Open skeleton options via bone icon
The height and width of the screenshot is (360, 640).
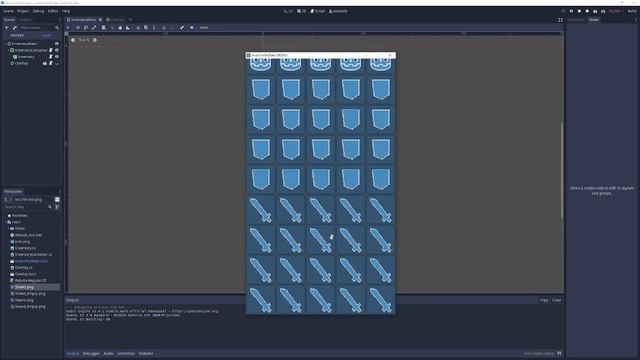click(182, 28)
